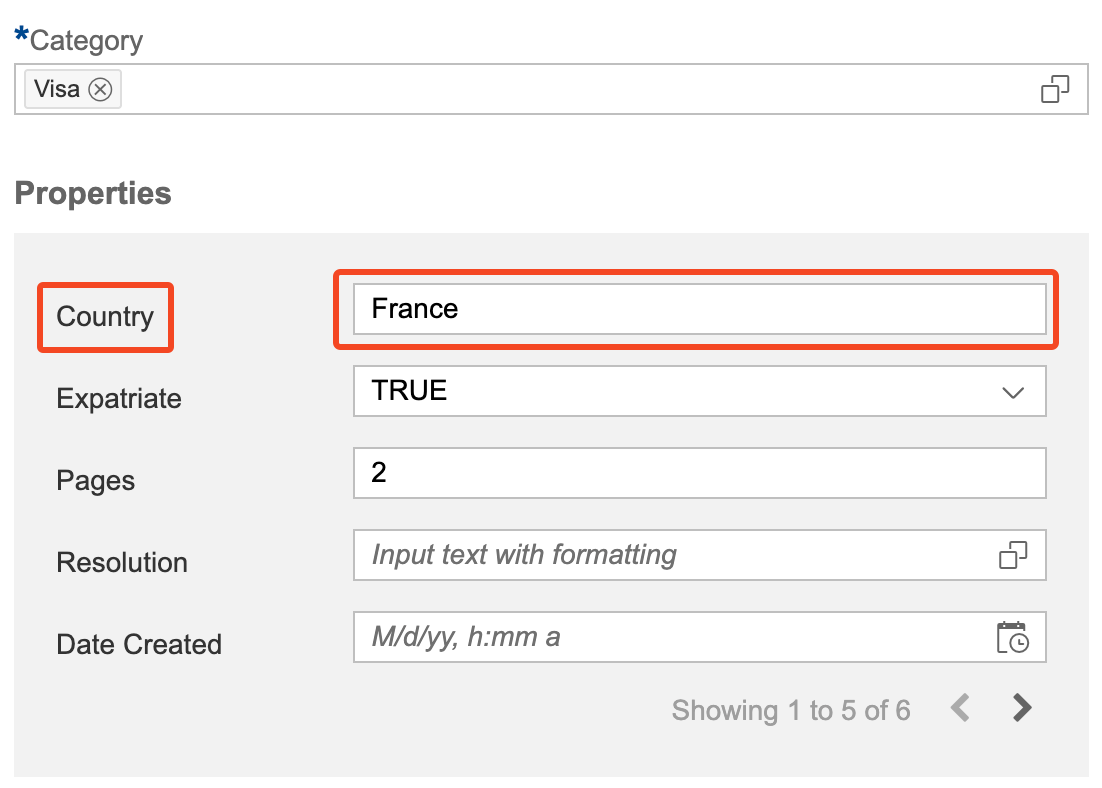Click the Pages property label
The image size is (1102, 788).
(x=95, y=481)
